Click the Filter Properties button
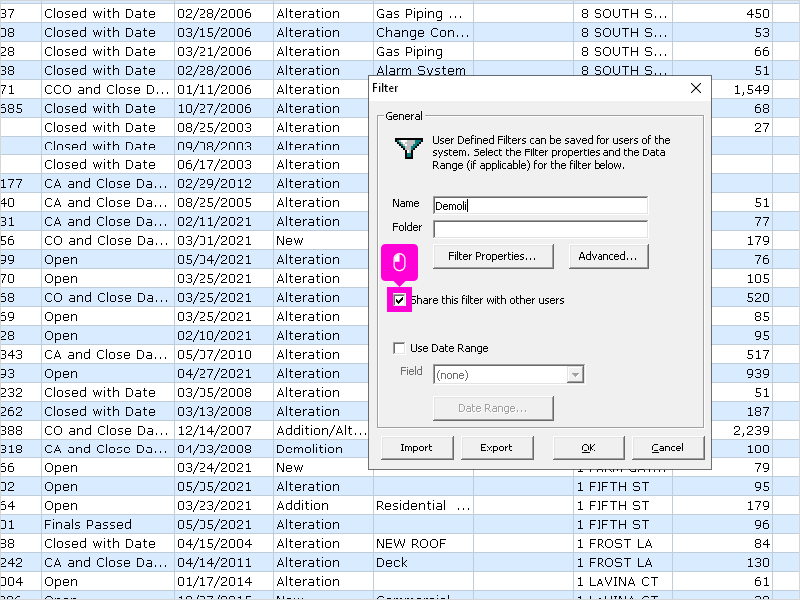The width and height of the screenshot is (800, 600). (493, 256)
